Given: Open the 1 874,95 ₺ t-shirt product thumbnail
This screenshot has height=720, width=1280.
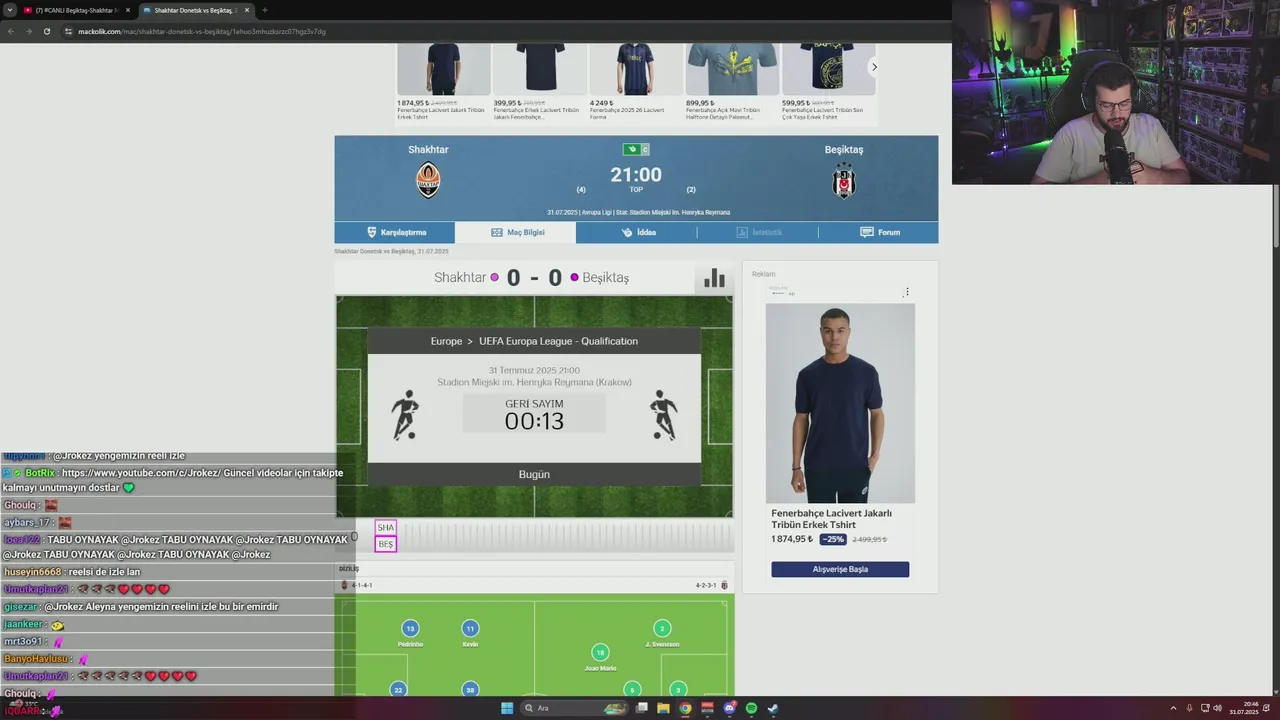Looking at the screenshot, I should point(444,69).
